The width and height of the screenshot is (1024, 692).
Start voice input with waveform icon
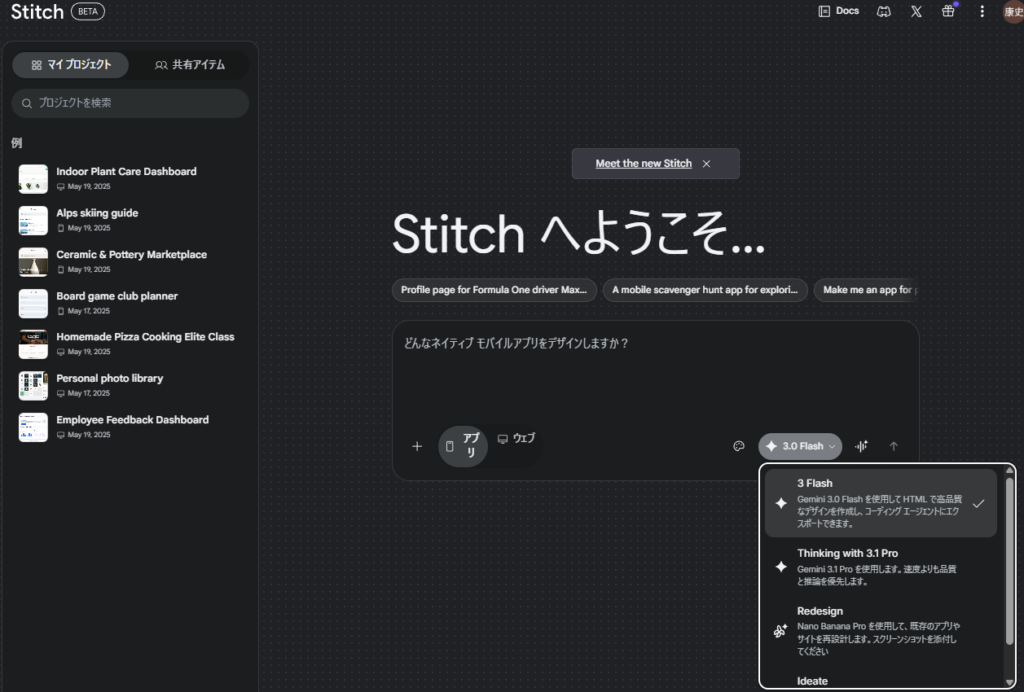861,446
